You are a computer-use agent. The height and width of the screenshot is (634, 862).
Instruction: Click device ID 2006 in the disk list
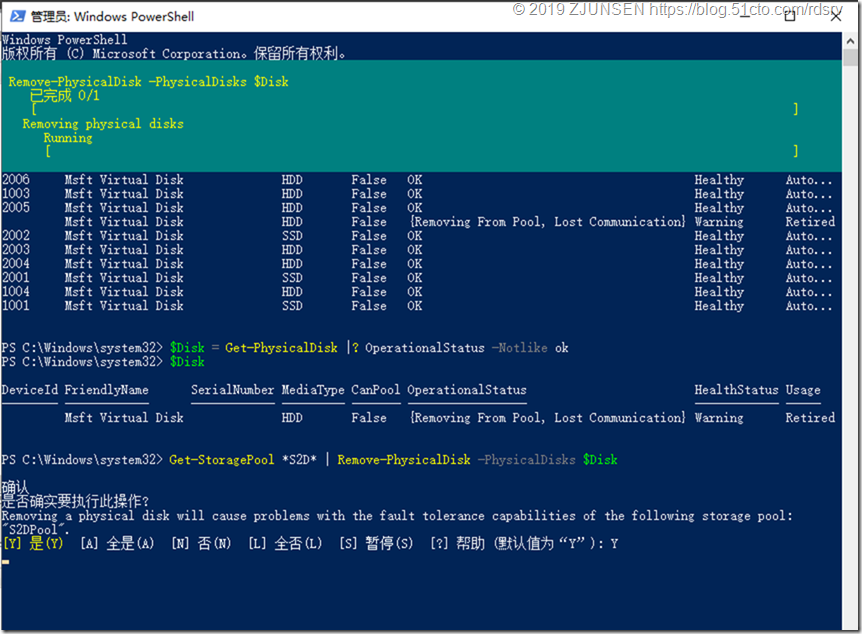15,180
